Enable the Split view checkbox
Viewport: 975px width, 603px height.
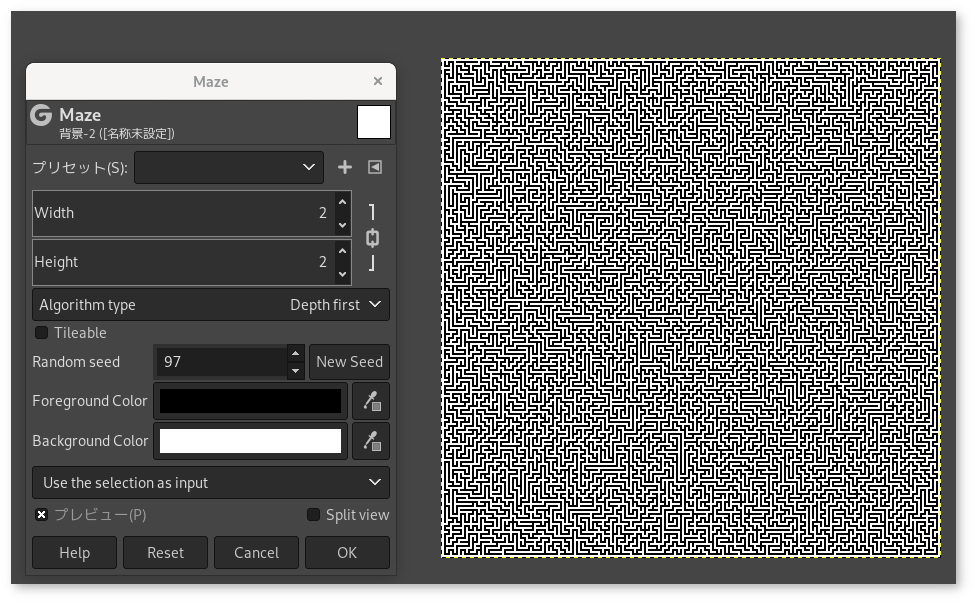tap(313, 515)
